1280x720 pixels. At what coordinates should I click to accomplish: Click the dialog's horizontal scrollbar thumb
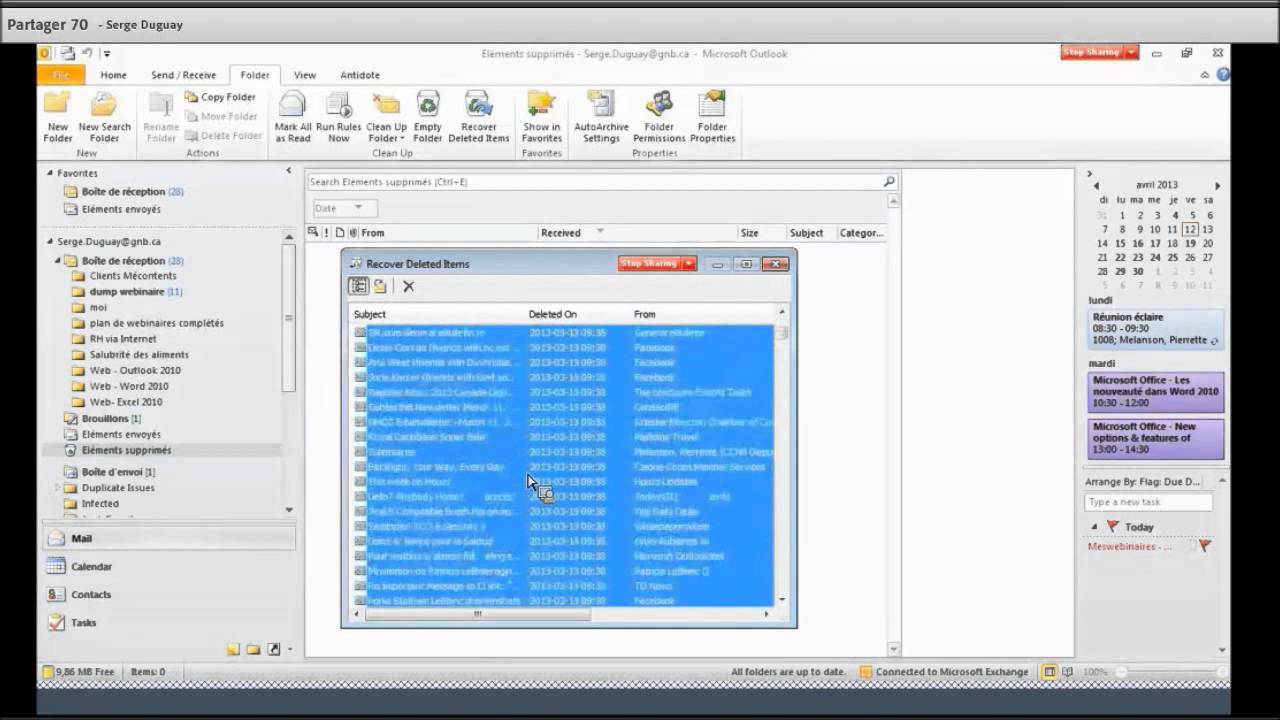(477, 614)
